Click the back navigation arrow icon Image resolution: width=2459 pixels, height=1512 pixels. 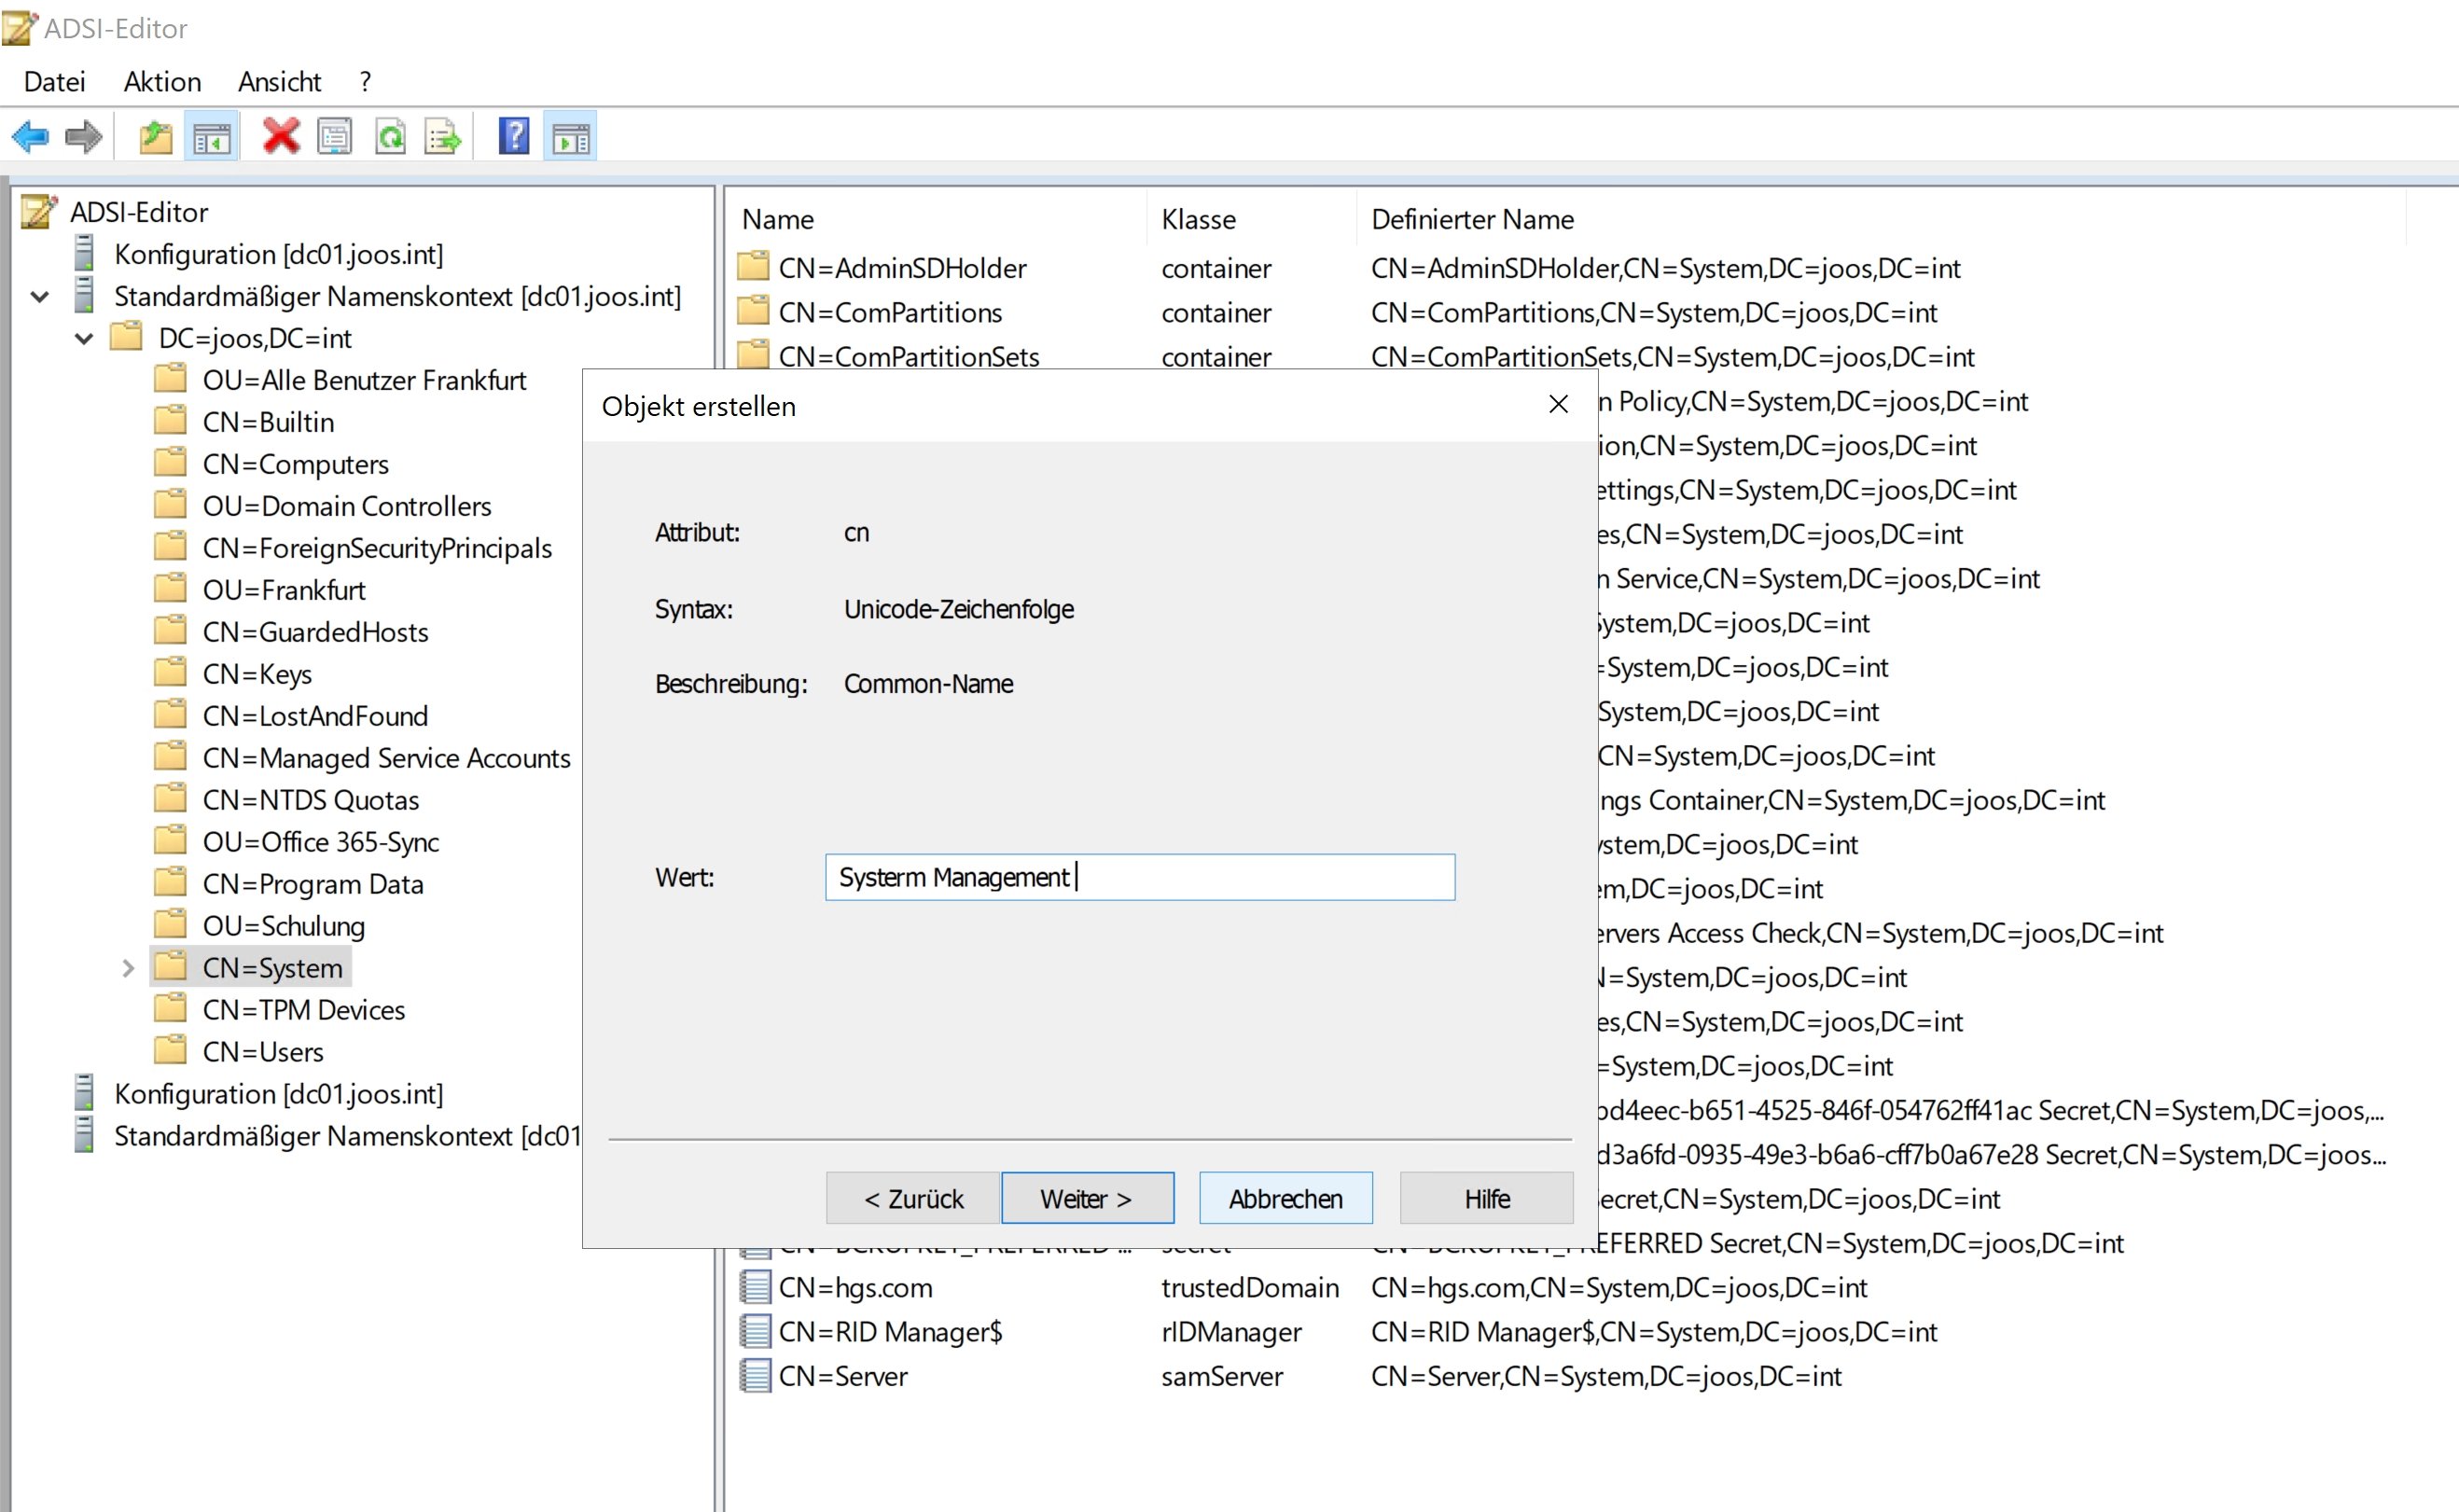click(30, 136)
